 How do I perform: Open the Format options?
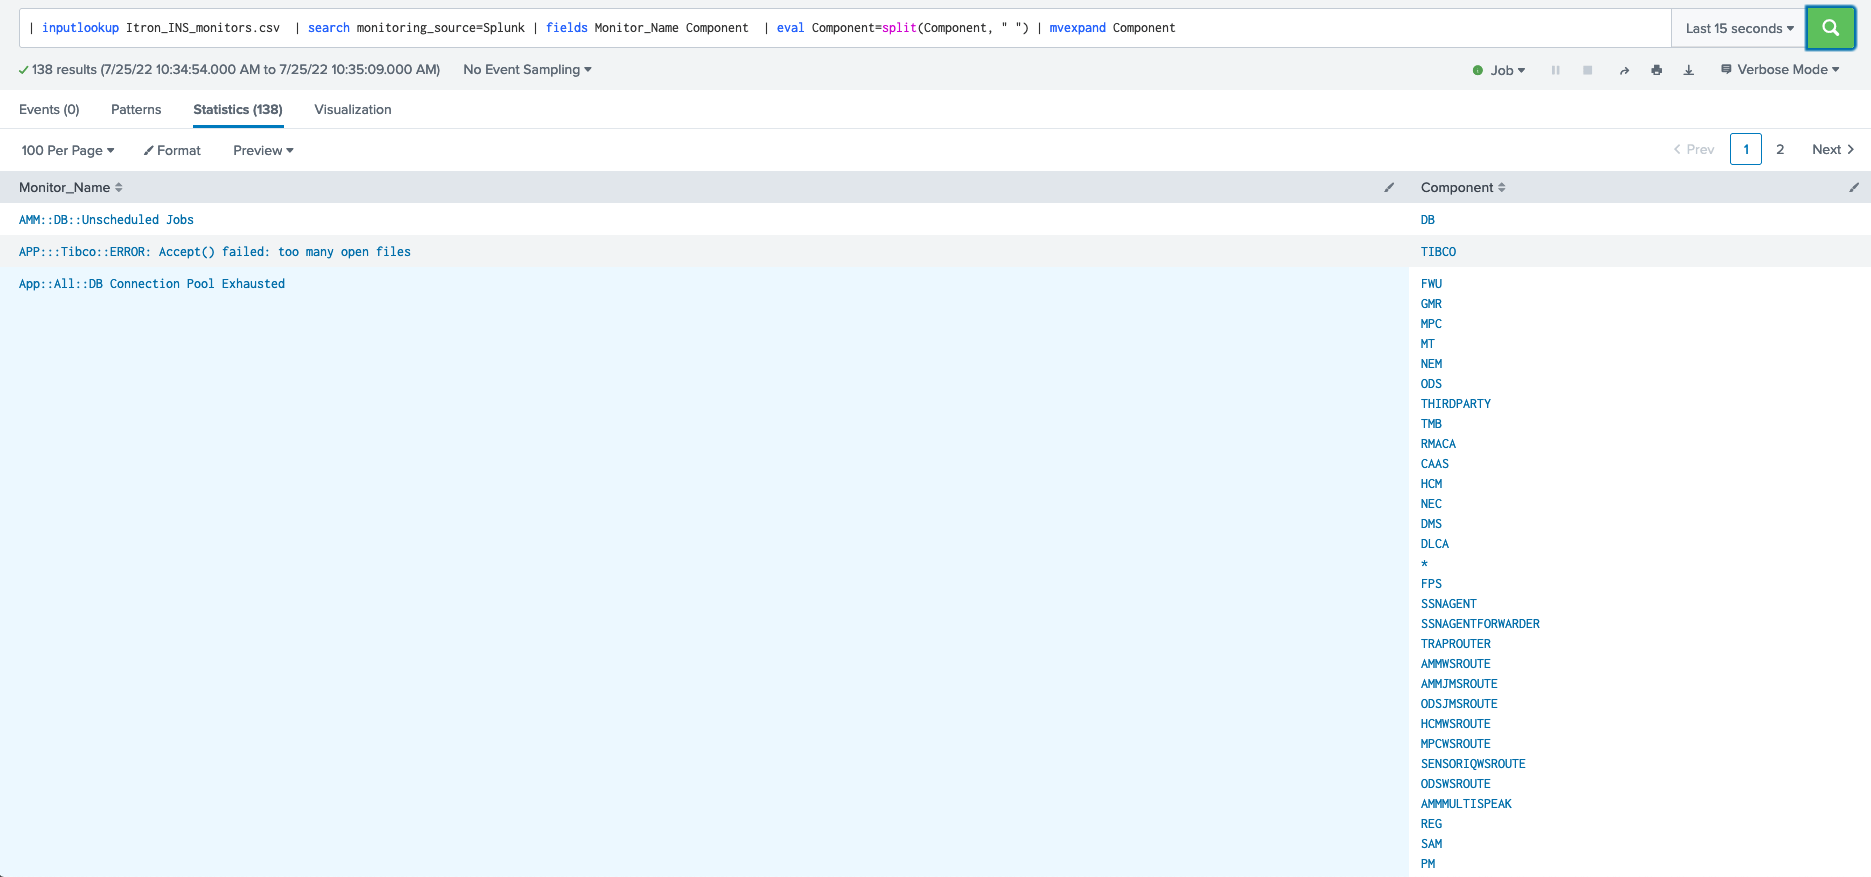point(172,150)
